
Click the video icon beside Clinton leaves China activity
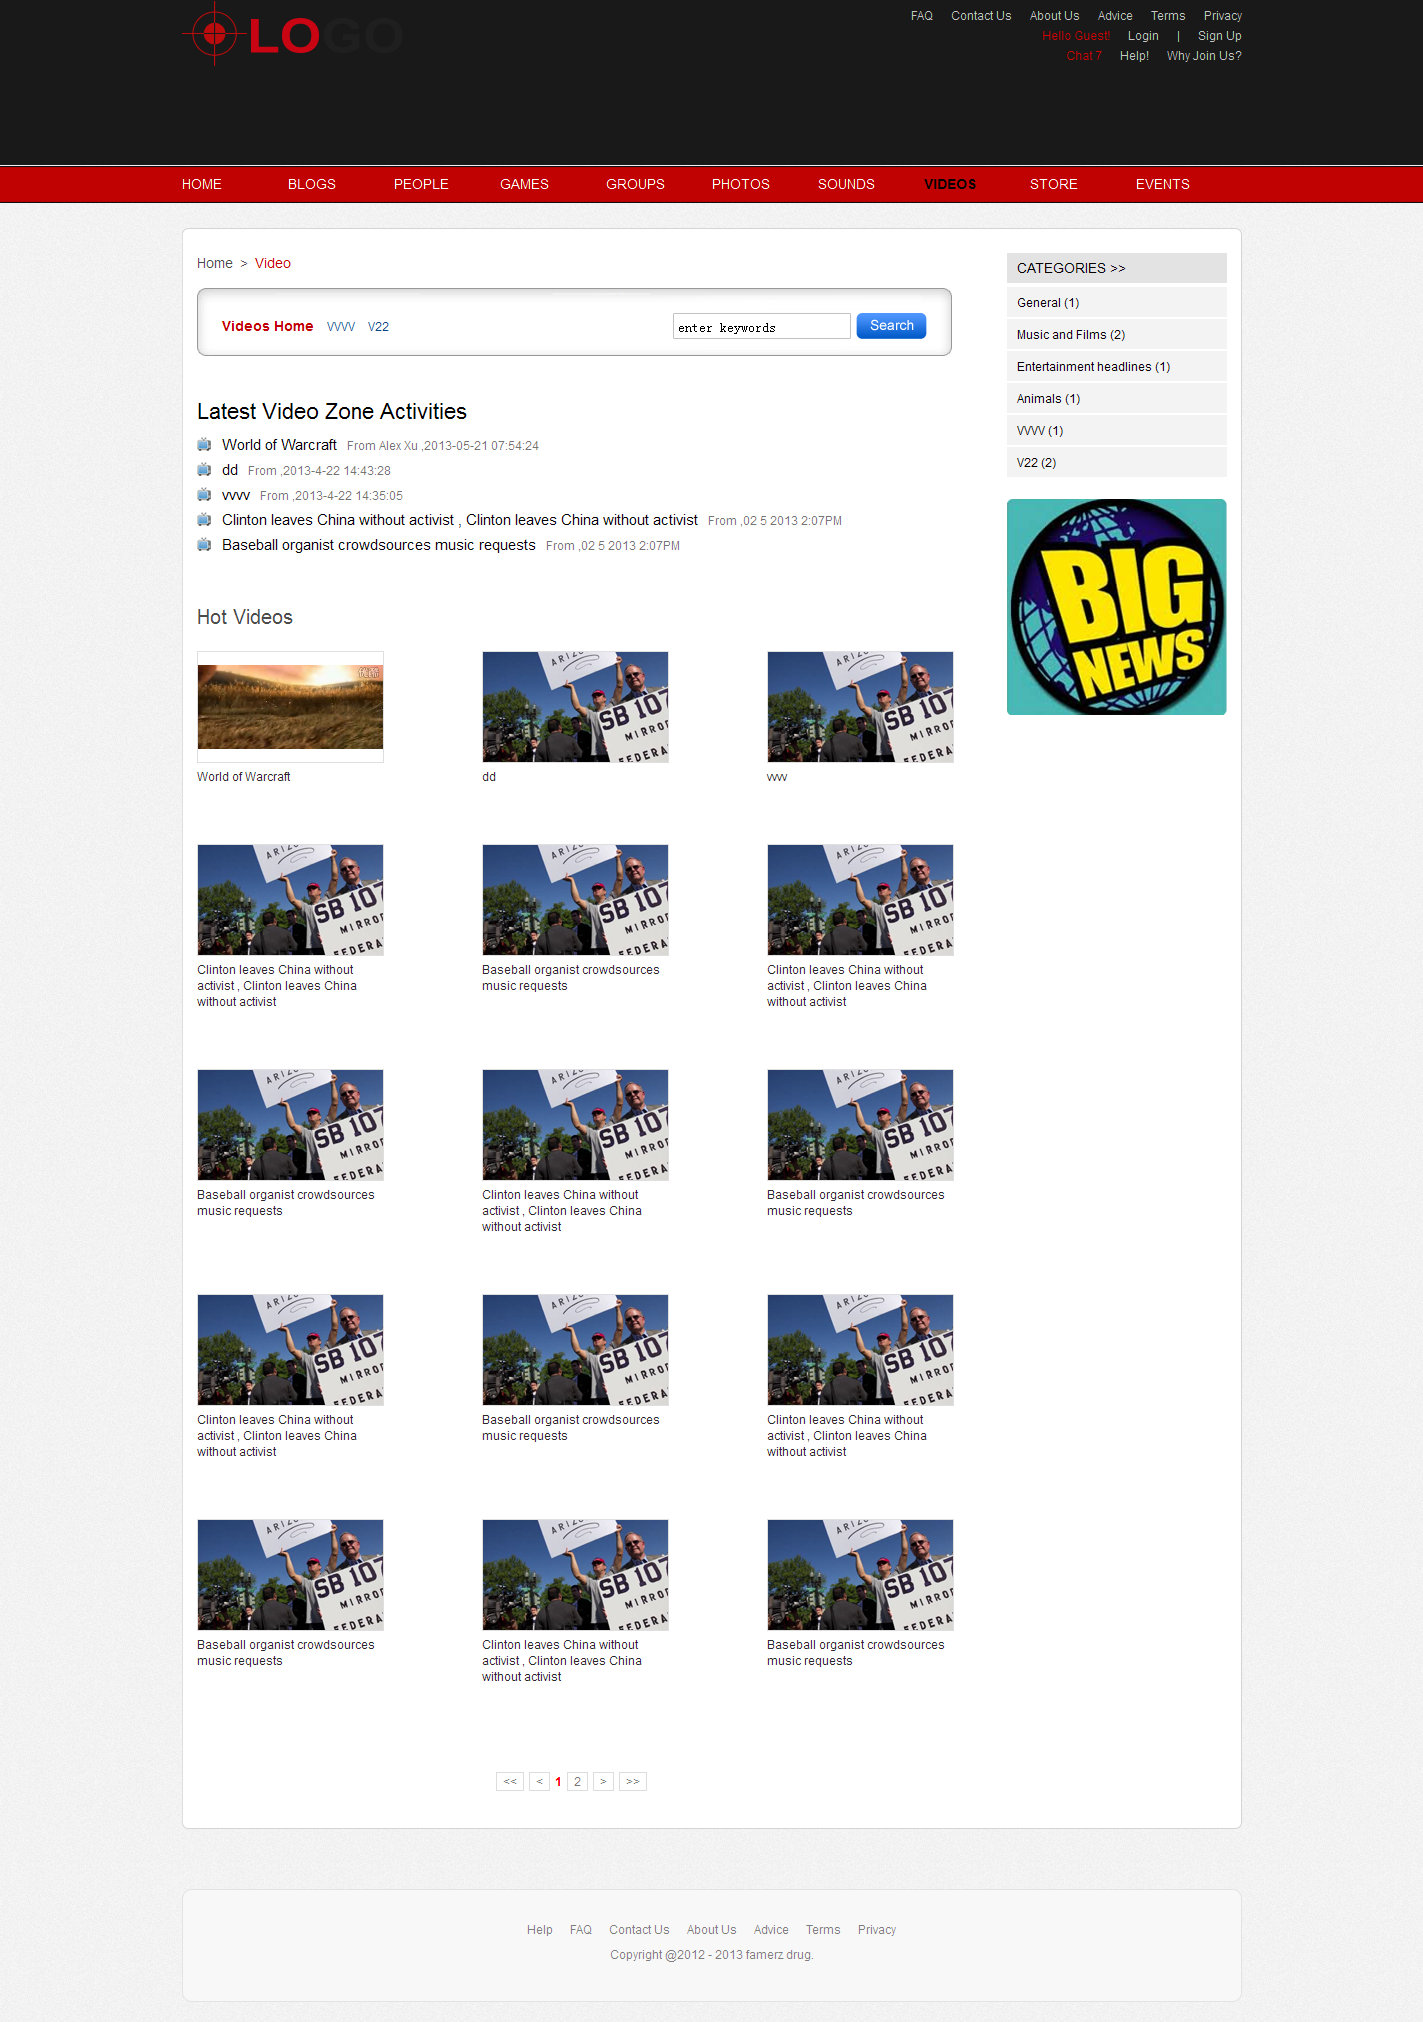coord(204,519)
